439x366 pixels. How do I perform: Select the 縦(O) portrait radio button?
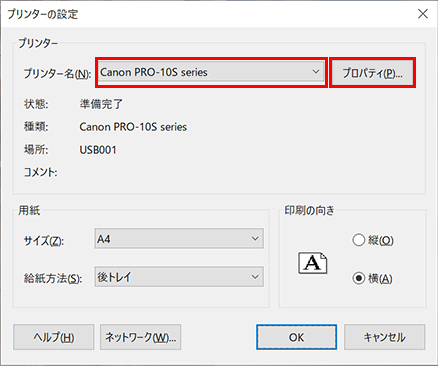[359, 240]
